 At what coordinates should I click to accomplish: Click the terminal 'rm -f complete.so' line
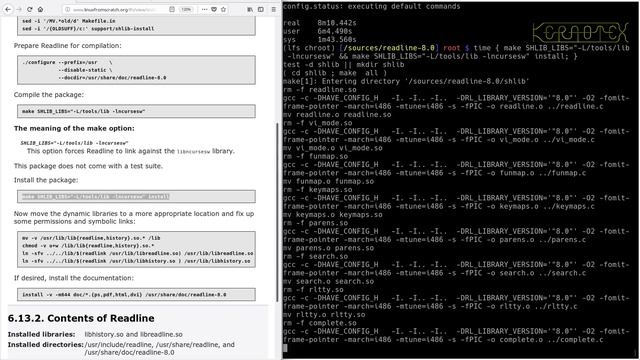tap(320, 323)
